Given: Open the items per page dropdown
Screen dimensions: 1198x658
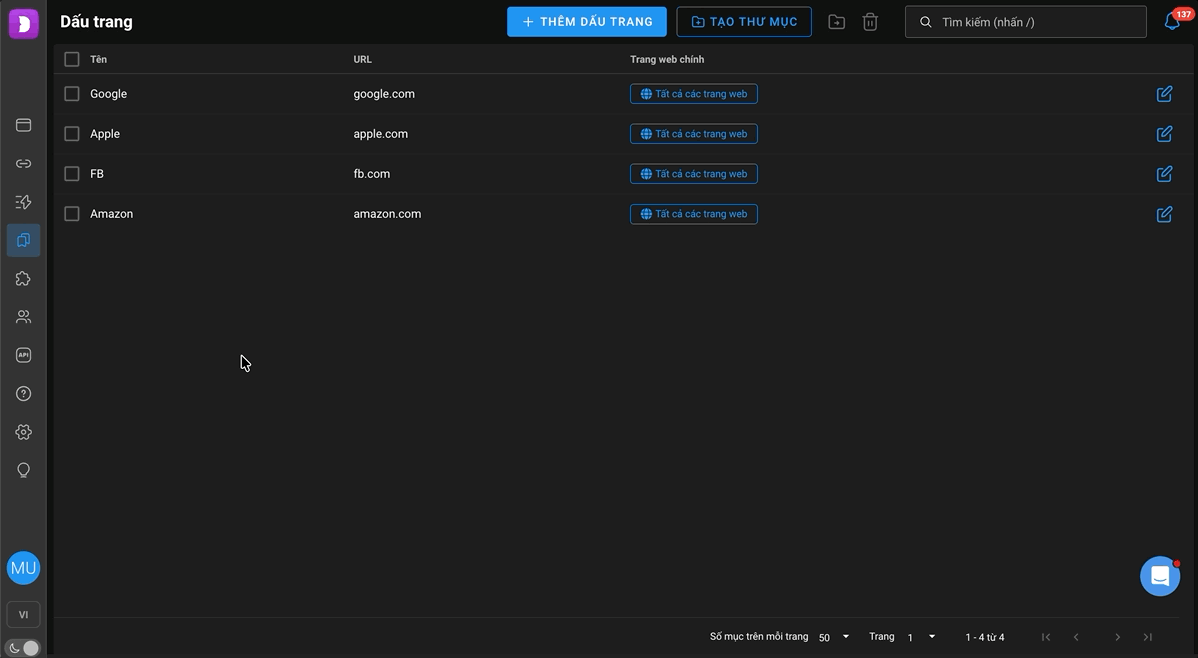Looking at the screenshot, I should [x=834, y=637].
